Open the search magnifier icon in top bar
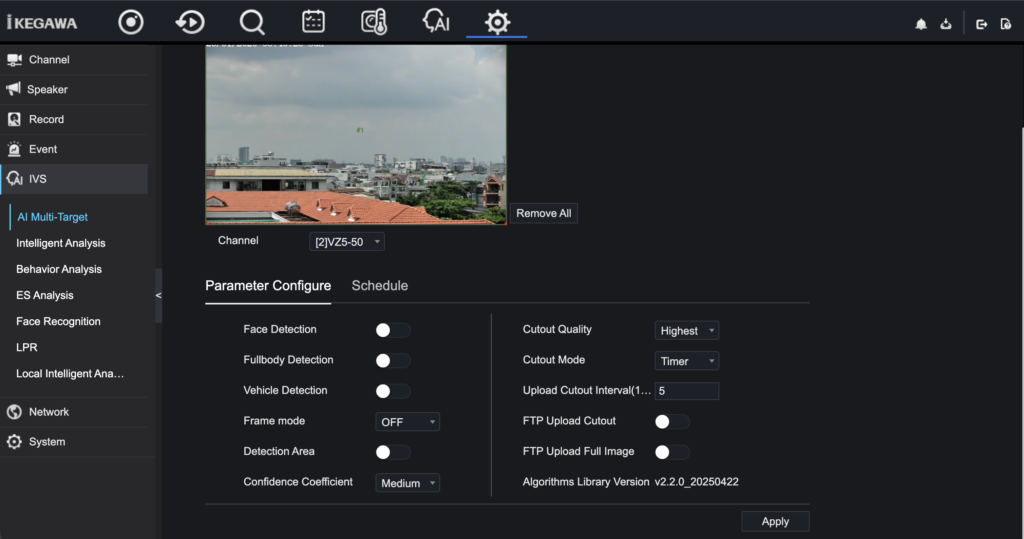 tap(252, 22)
